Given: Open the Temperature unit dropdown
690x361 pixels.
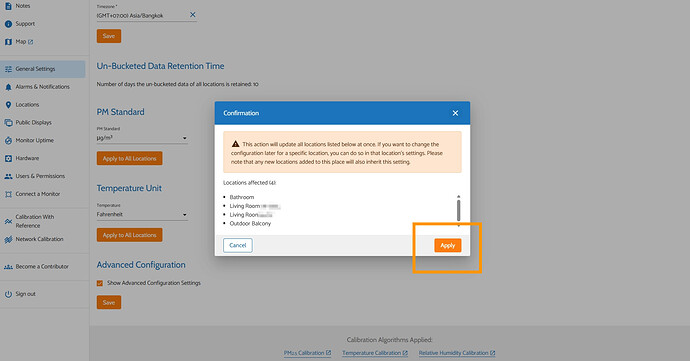Looking at the screenshot, I should (x=142, y=215).
